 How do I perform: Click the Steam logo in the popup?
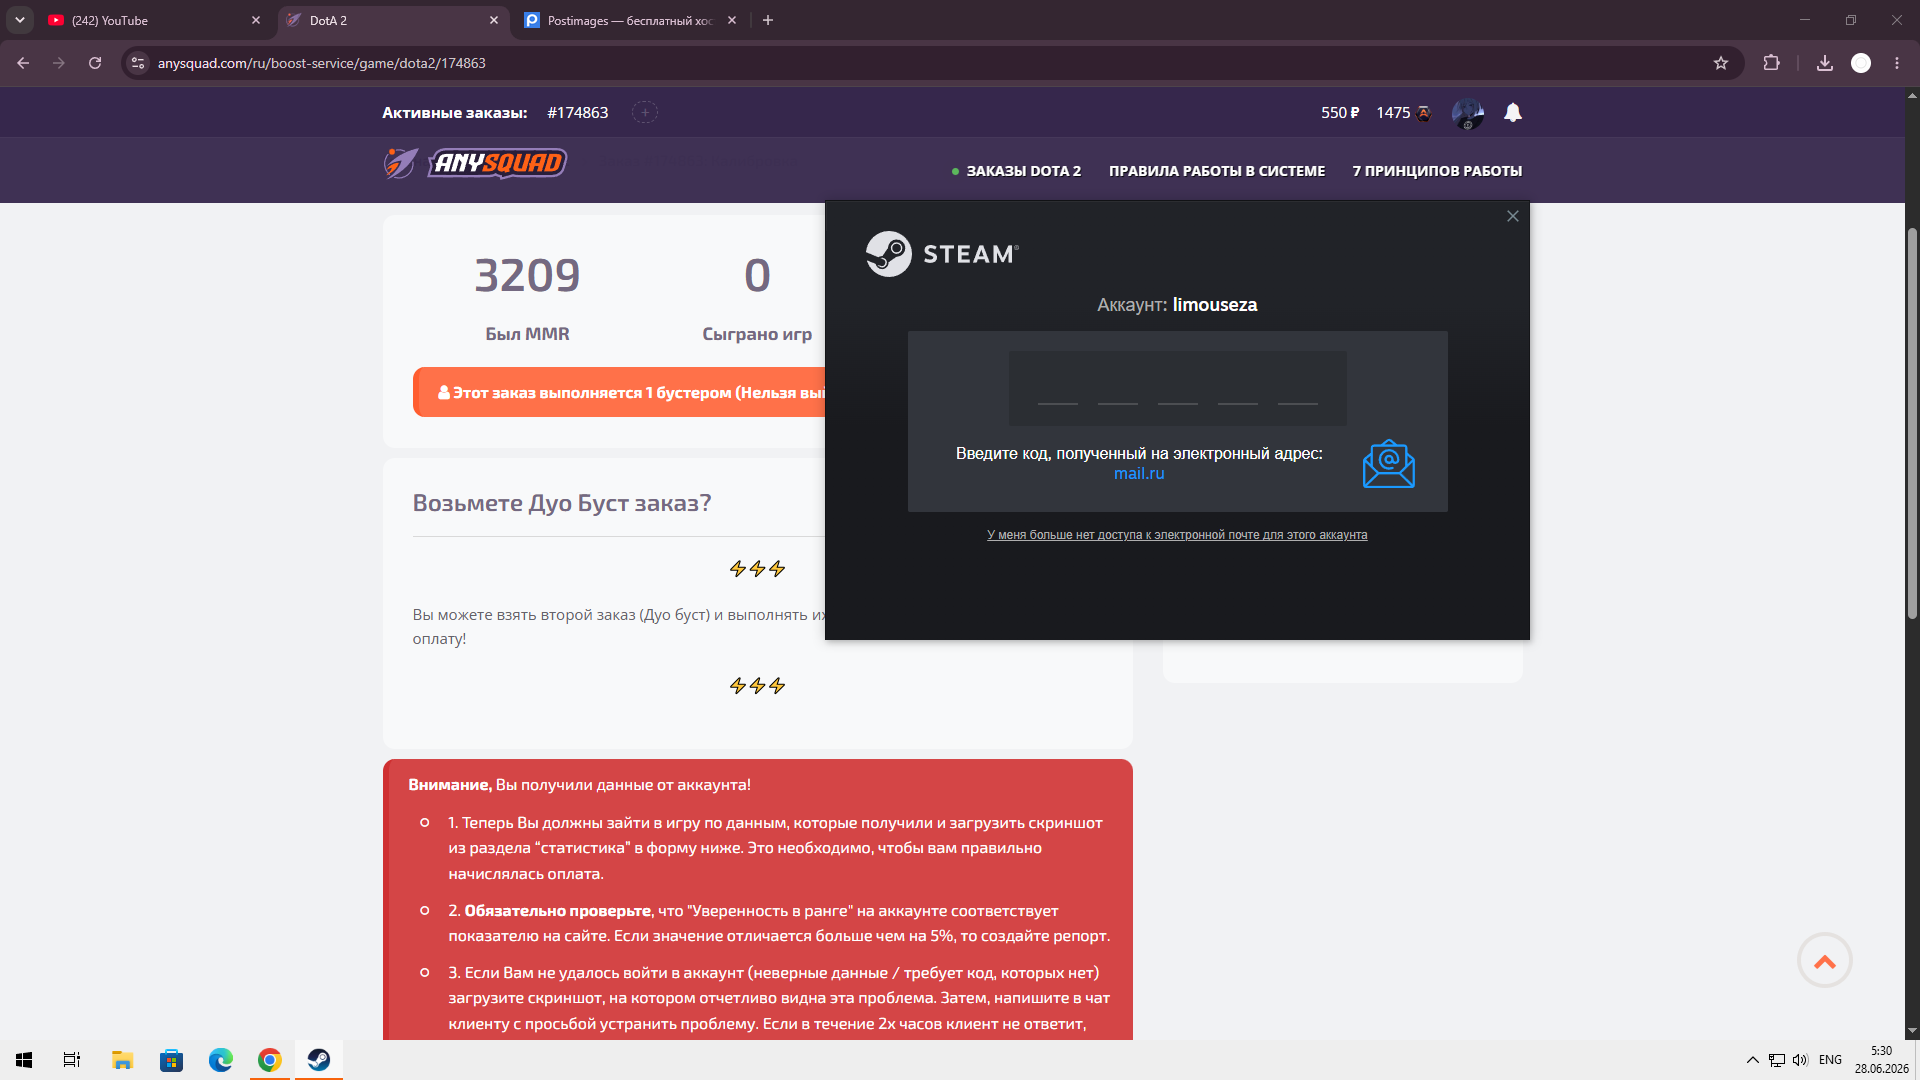[x=942, y=254]
